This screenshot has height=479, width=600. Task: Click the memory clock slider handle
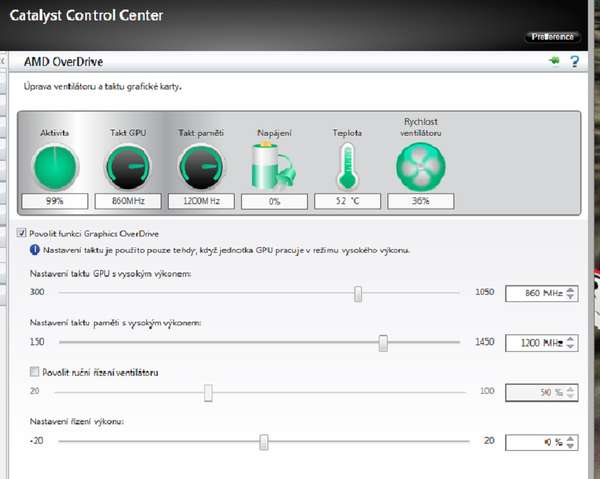pos(383,343)
